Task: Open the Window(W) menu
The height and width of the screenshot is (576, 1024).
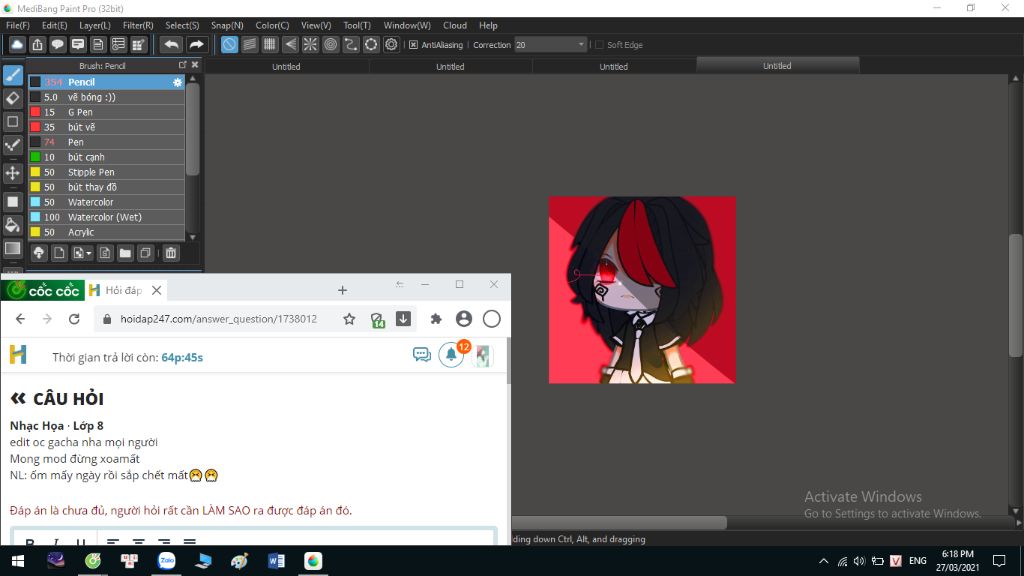Action: tap(407, 25)
